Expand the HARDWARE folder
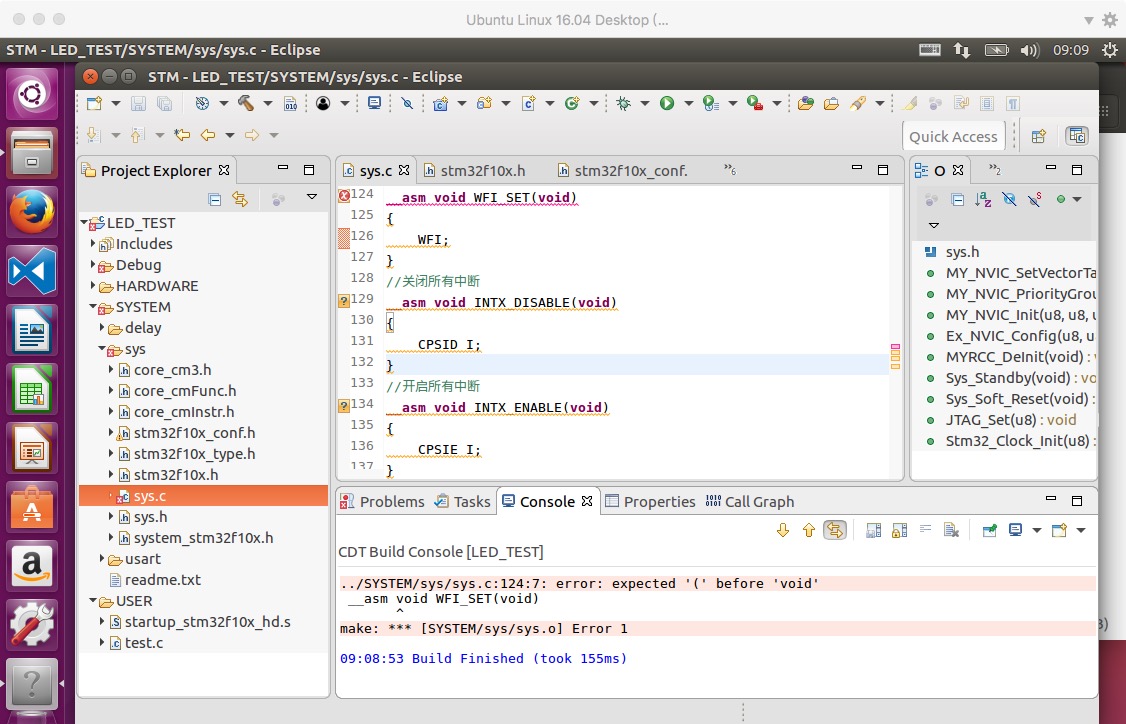The height and width of the screenshot is (724, 1126). [x=93, y=286]
